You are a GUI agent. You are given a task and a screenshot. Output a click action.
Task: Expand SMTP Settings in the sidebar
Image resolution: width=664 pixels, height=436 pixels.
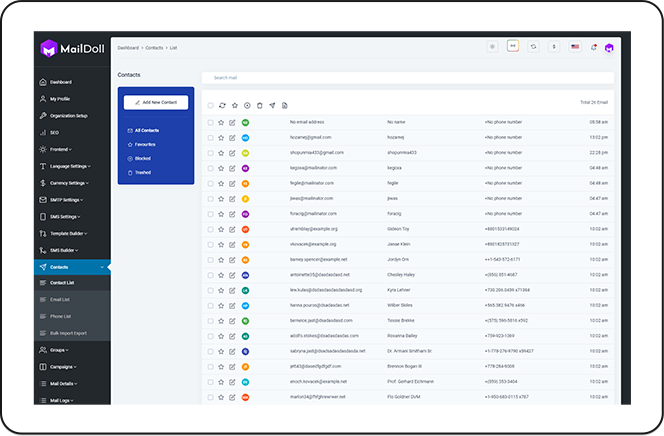pyautogui.click(x=71, y=199)
